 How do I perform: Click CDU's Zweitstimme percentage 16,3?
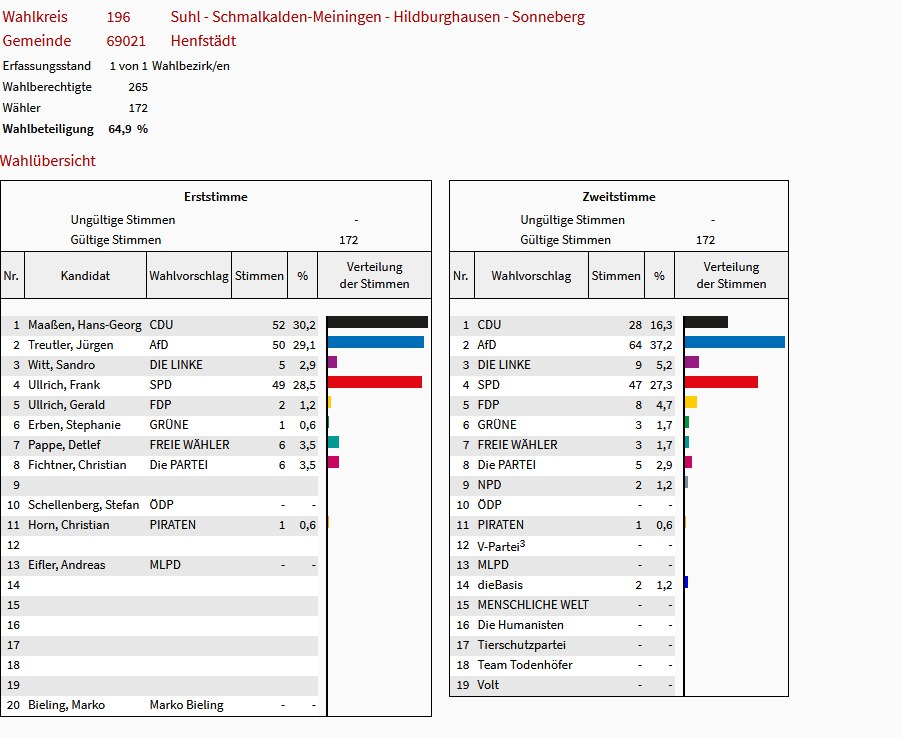(661, 325)
